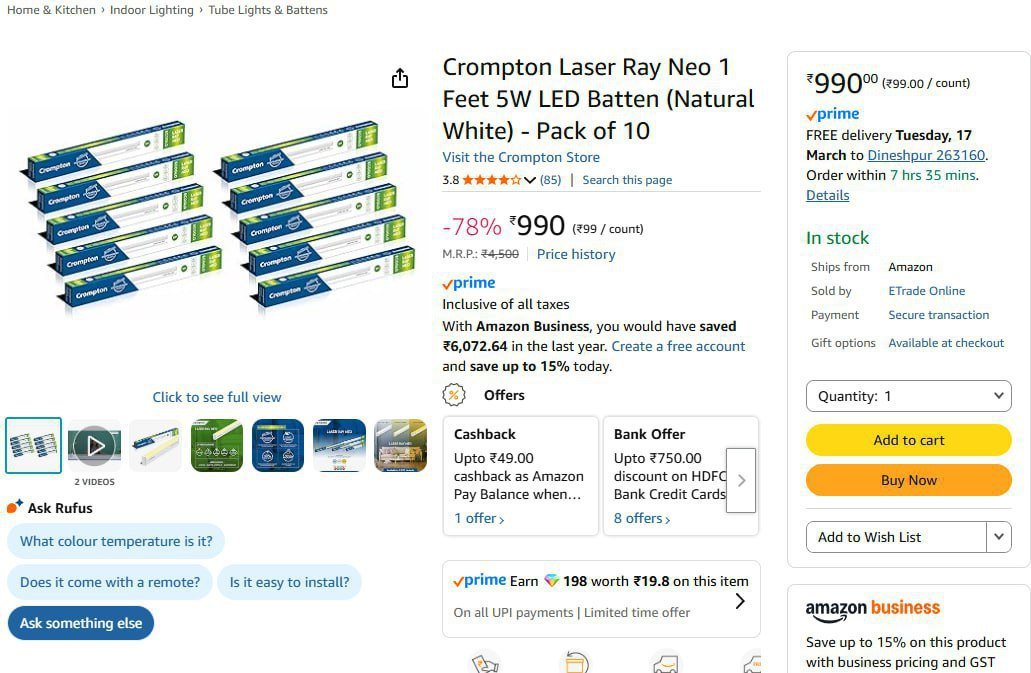Select the first product image thumbnail
The height and width of the screenshot is (673, 1031).
pos(33,445)
